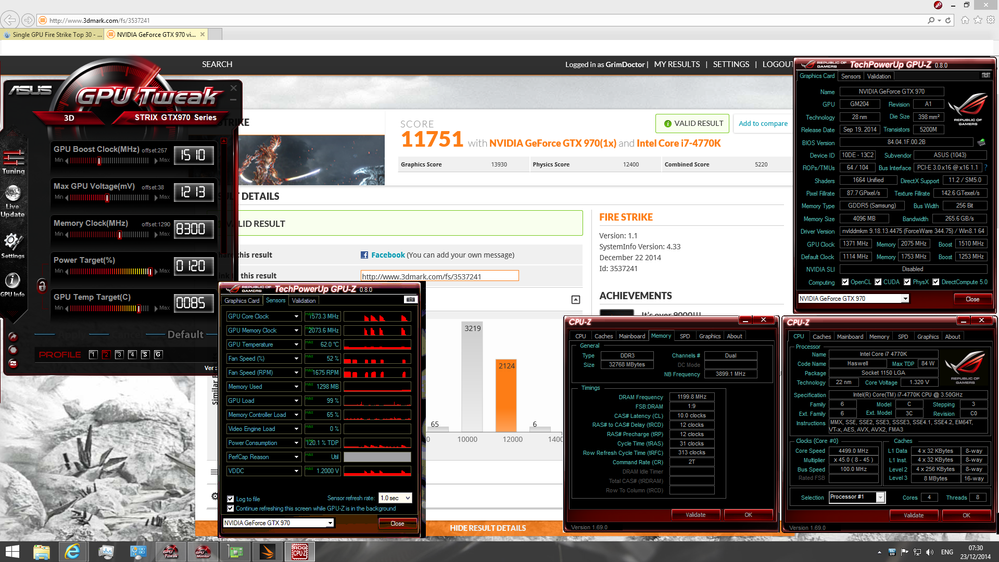This screenshot has height=562, width=999.
Task: Open the Power Consumption sensor dropdown
Action: 296,442
